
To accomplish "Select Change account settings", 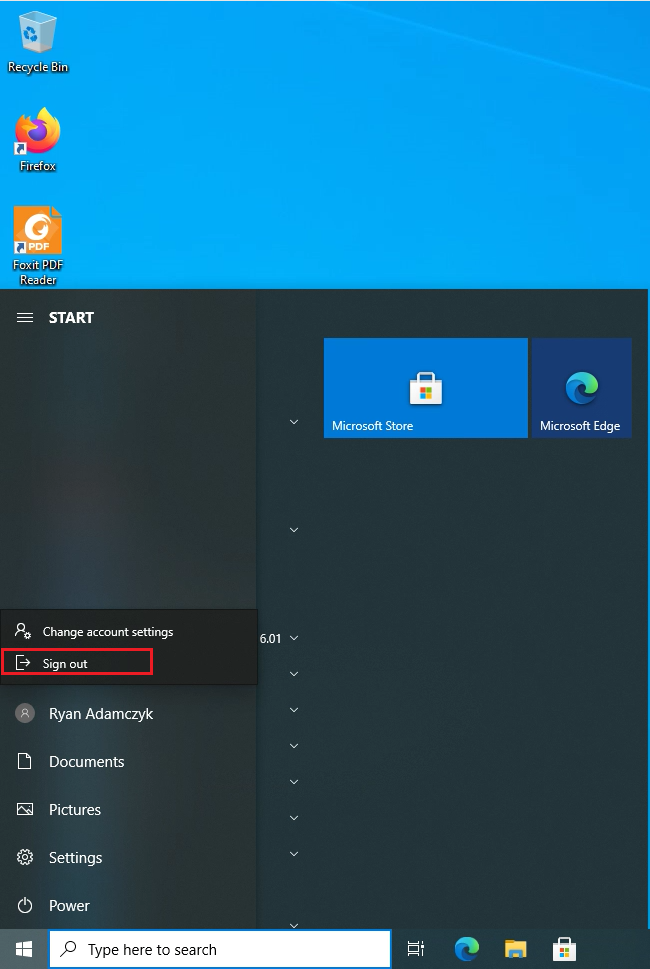I will tap(107, 632).
